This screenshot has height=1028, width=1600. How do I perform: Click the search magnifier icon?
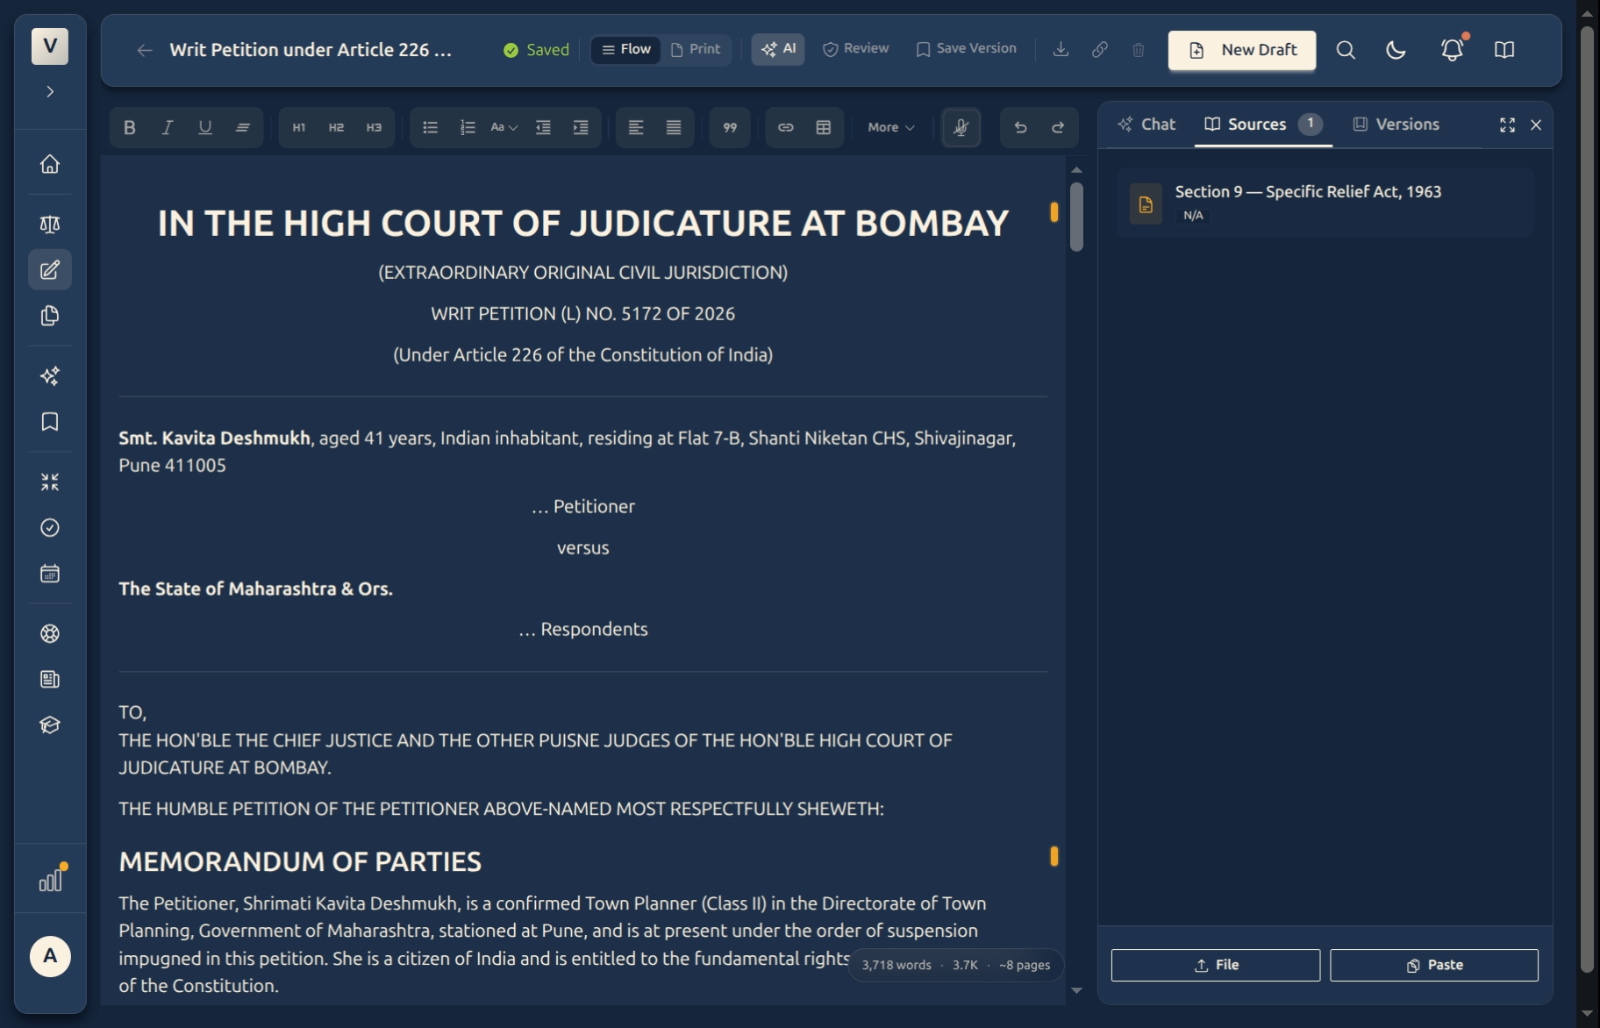[x=1346, y=49]
